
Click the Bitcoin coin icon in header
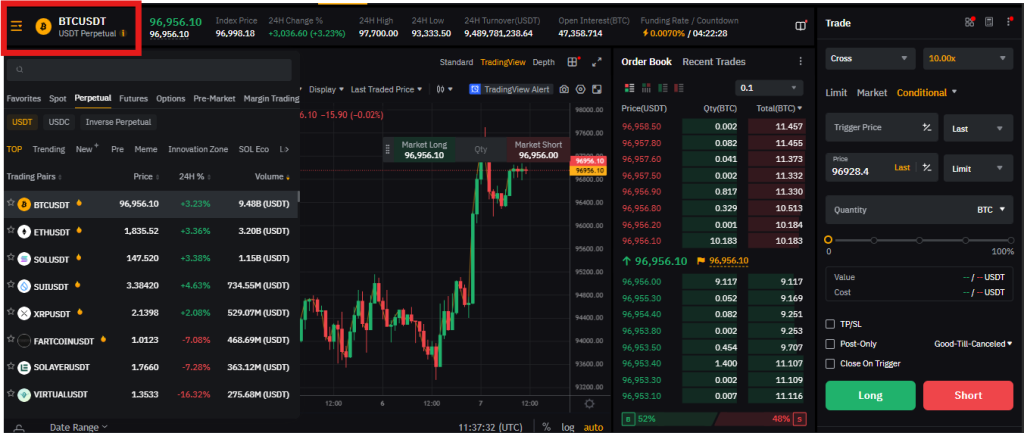[44, 27]
